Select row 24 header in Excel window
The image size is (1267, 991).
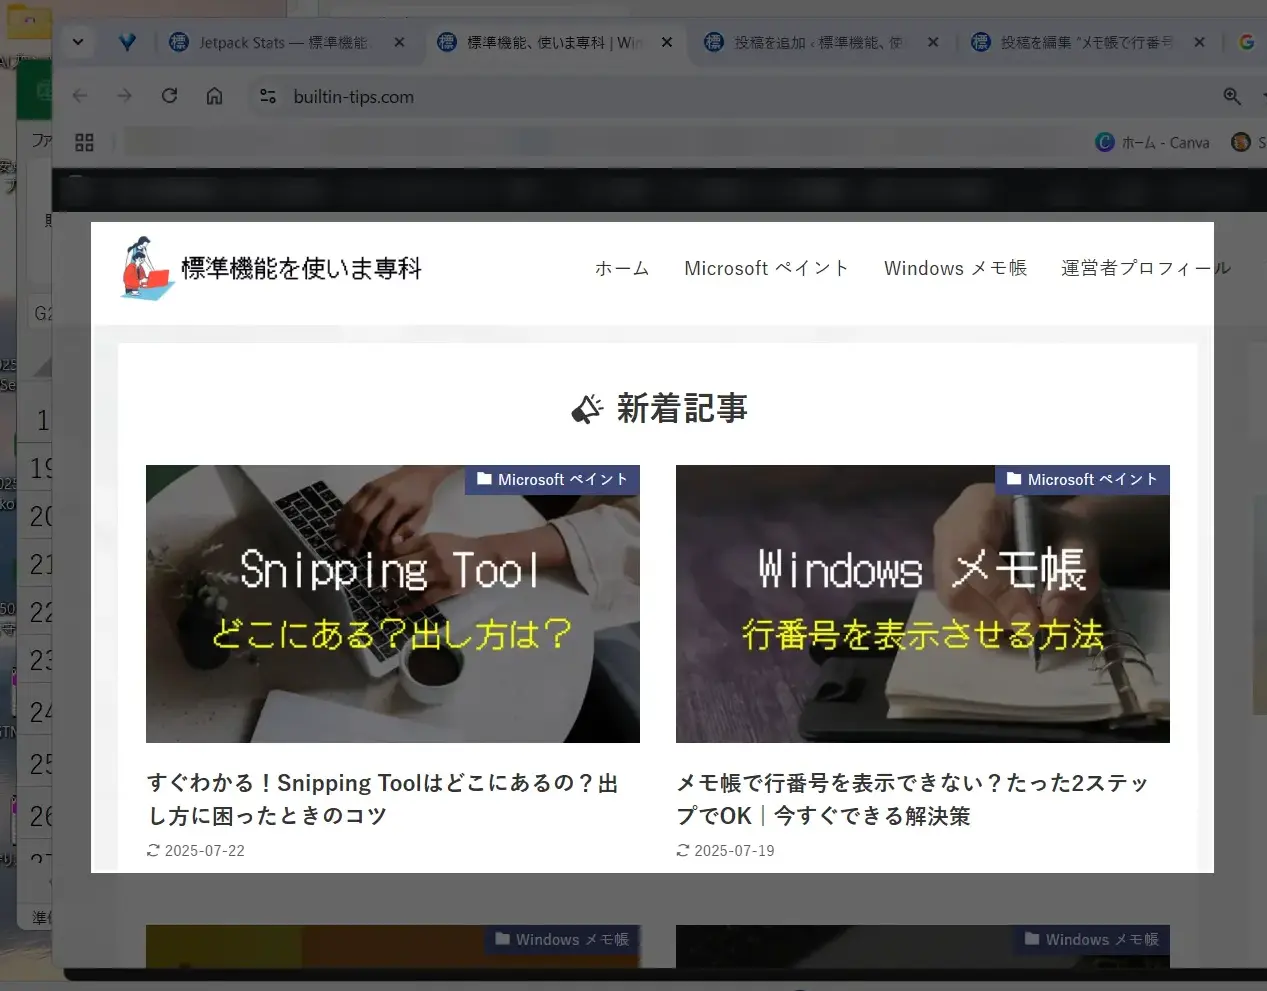[x=37, y=712]
